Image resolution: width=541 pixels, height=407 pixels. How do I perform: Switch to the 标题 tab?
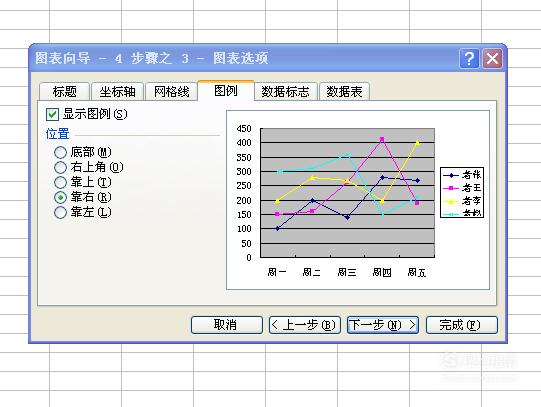[65, 92]
